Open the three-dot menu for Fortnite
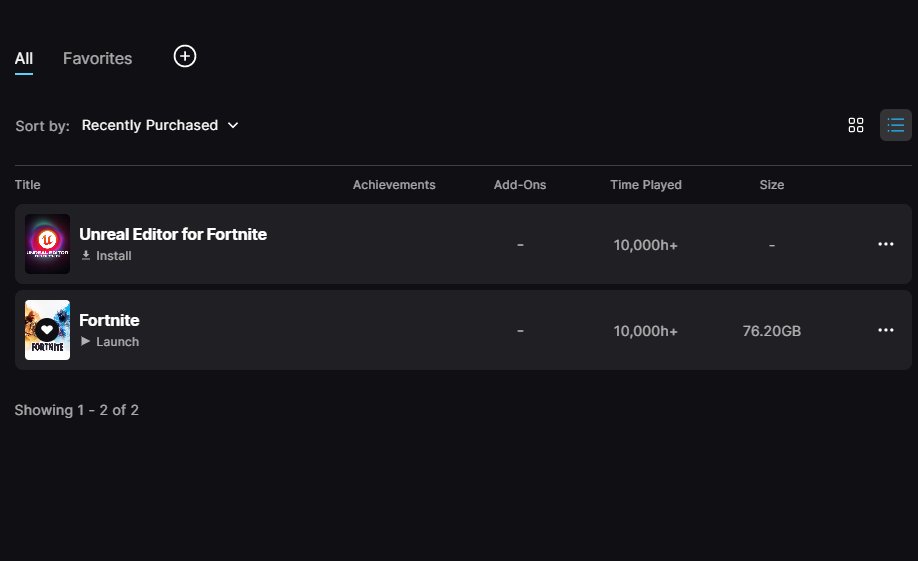 pos(885,330)
